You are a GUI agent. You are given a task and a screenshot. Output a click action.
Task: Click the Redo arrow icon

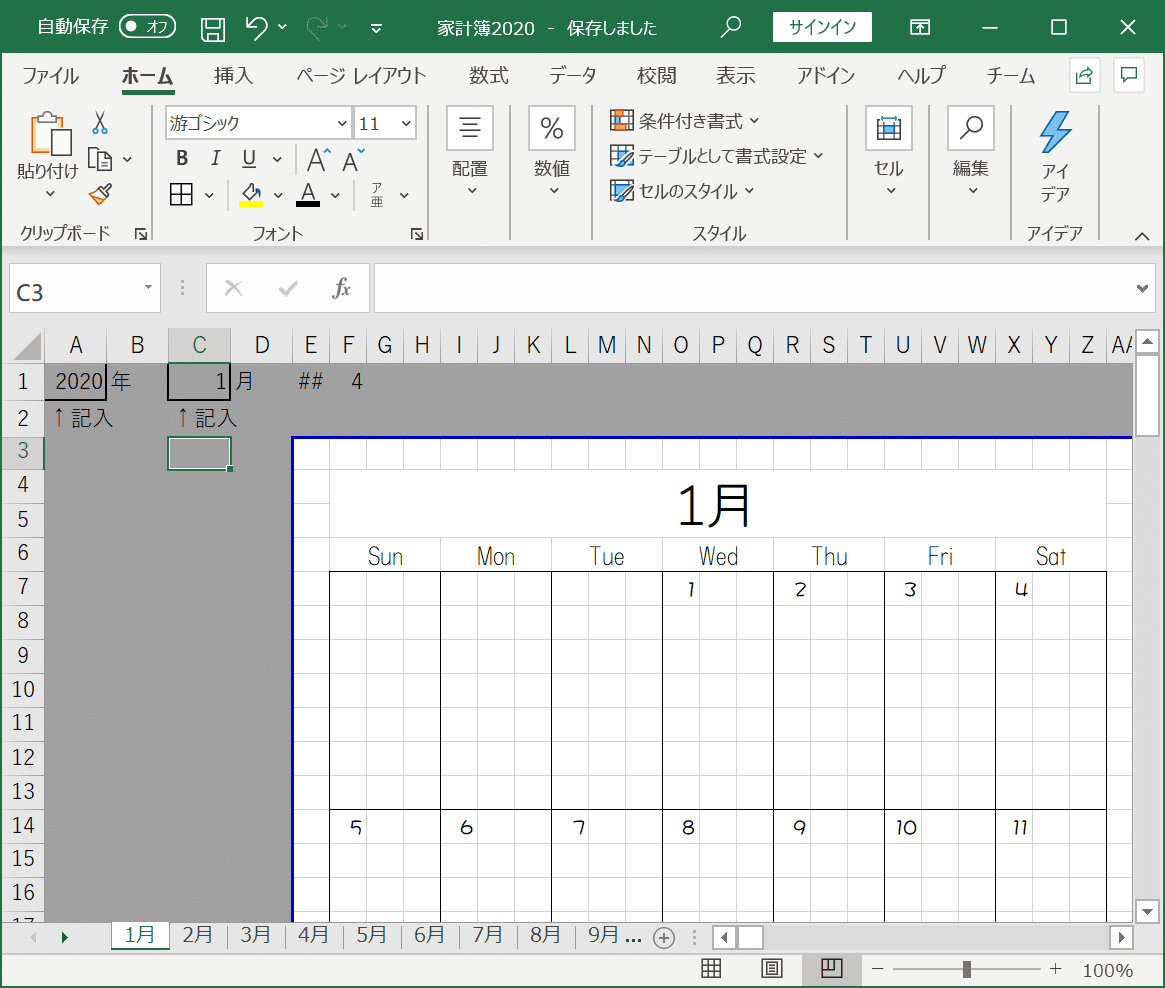coord(317,27)
